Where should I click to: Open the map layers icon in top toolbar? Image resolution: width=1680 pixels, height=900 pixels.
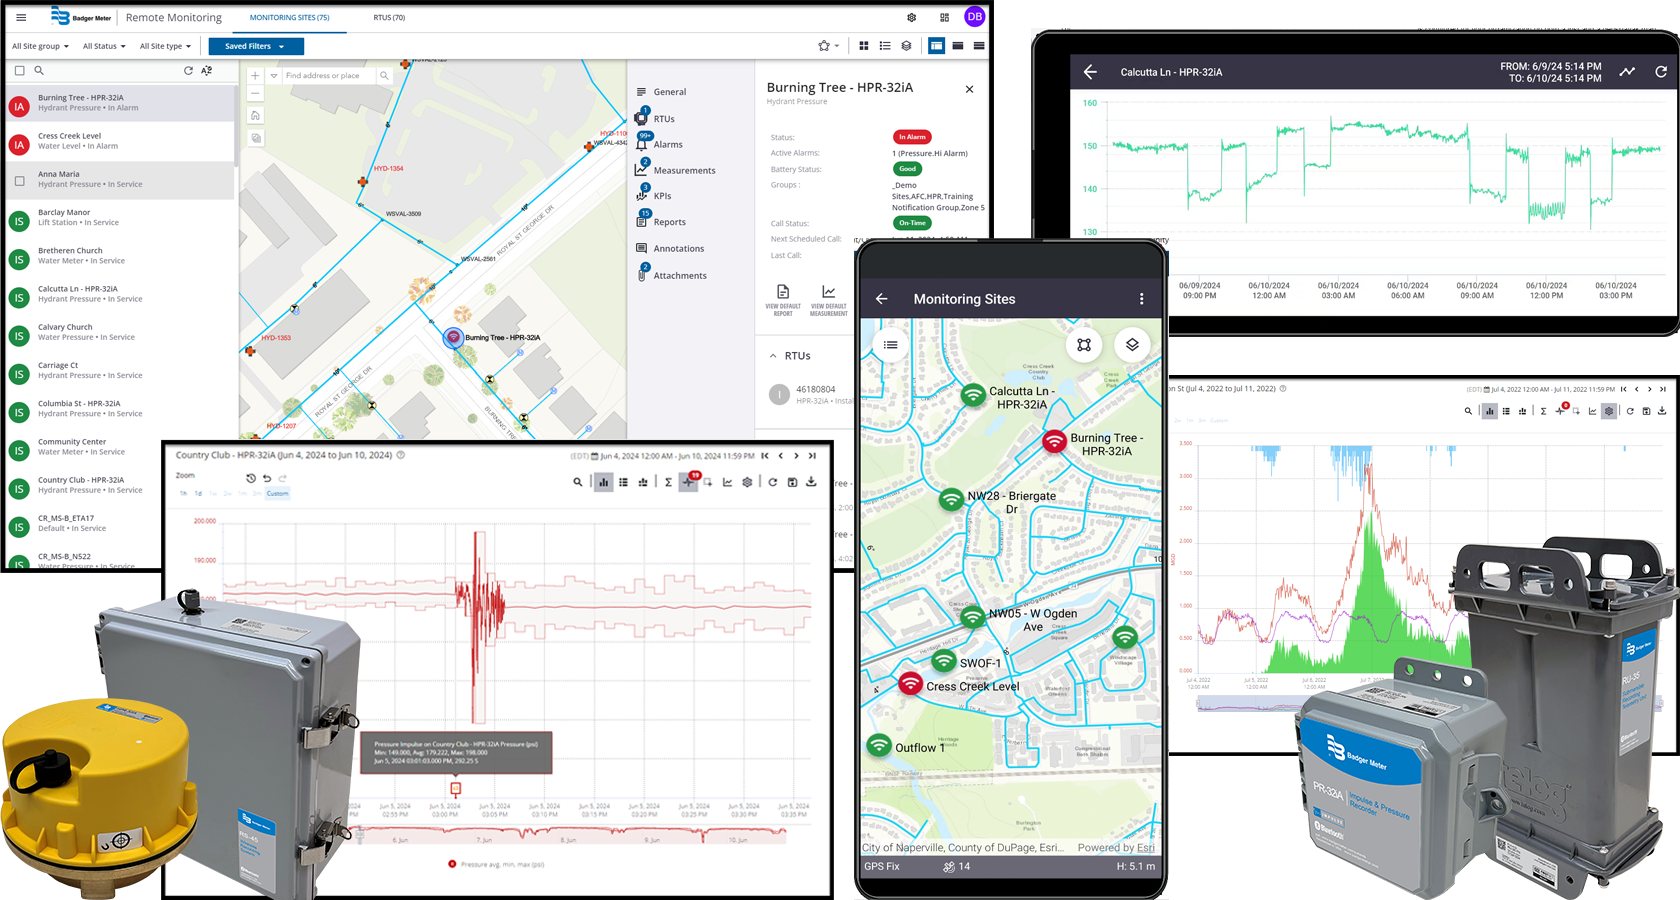pyautogui.click(x=906, y=46)
